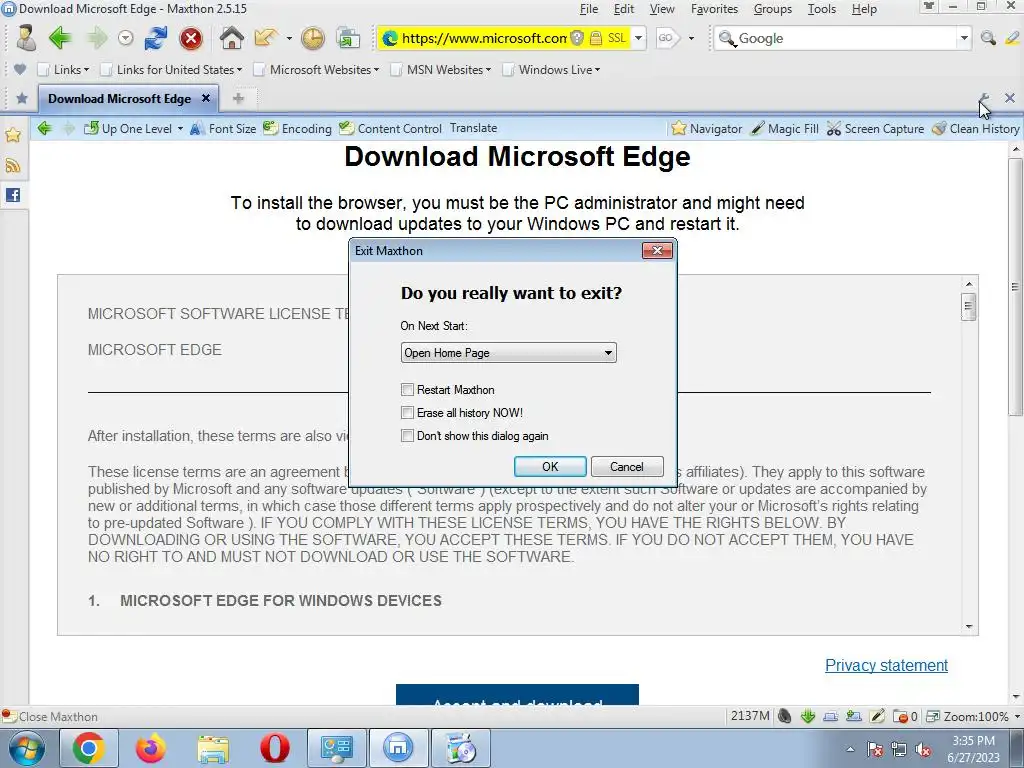This screenshot has height=768, width=1024.
Task: Open Encoding toolbar item
Action: point(298,129)
